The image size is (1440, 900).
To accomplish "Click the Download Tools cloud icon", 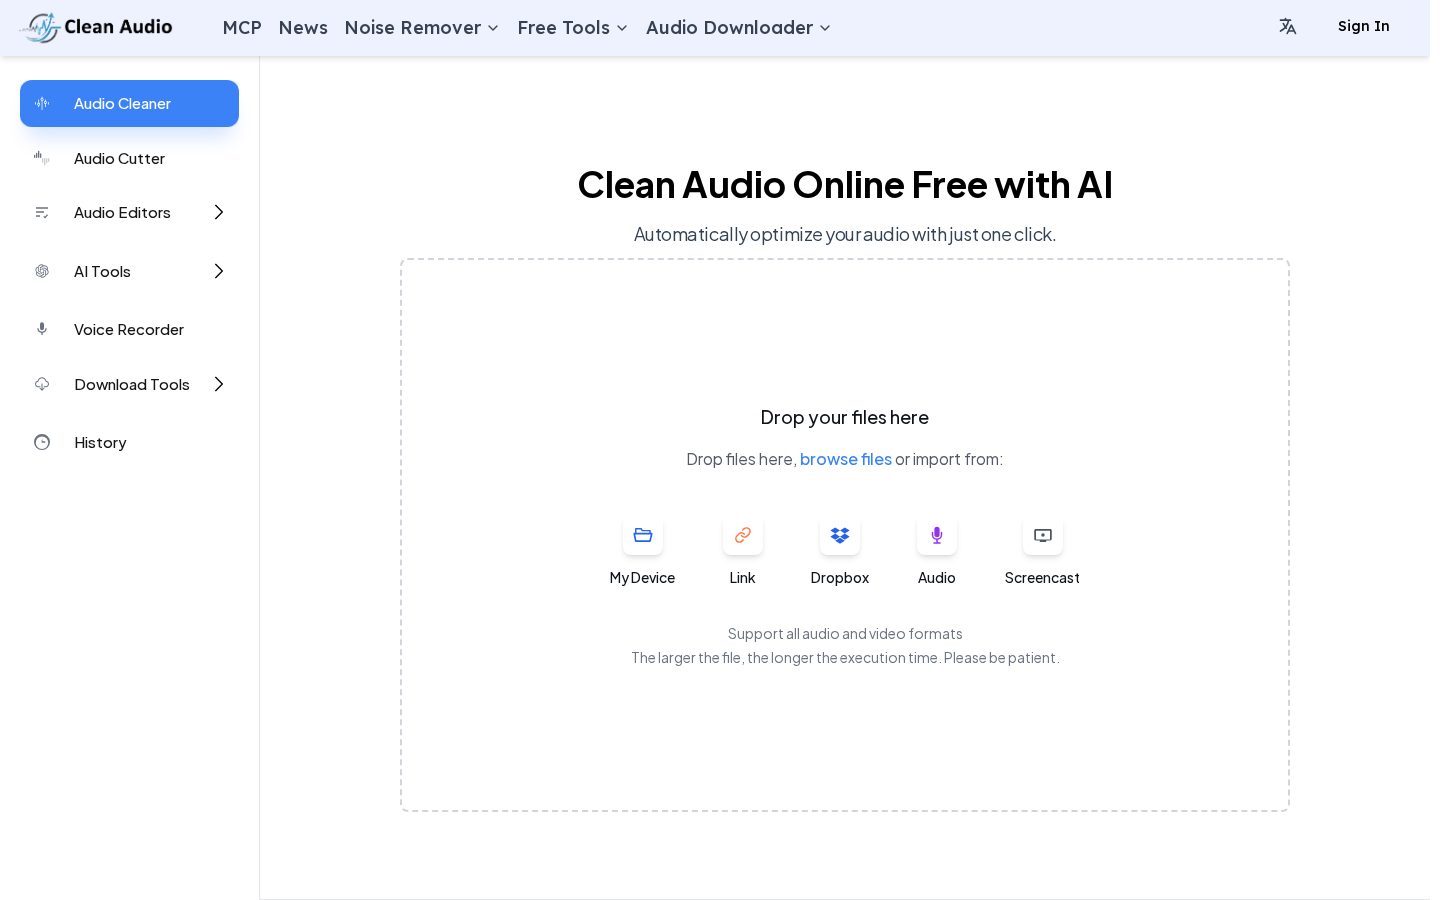I will click(x=42, y=384).
